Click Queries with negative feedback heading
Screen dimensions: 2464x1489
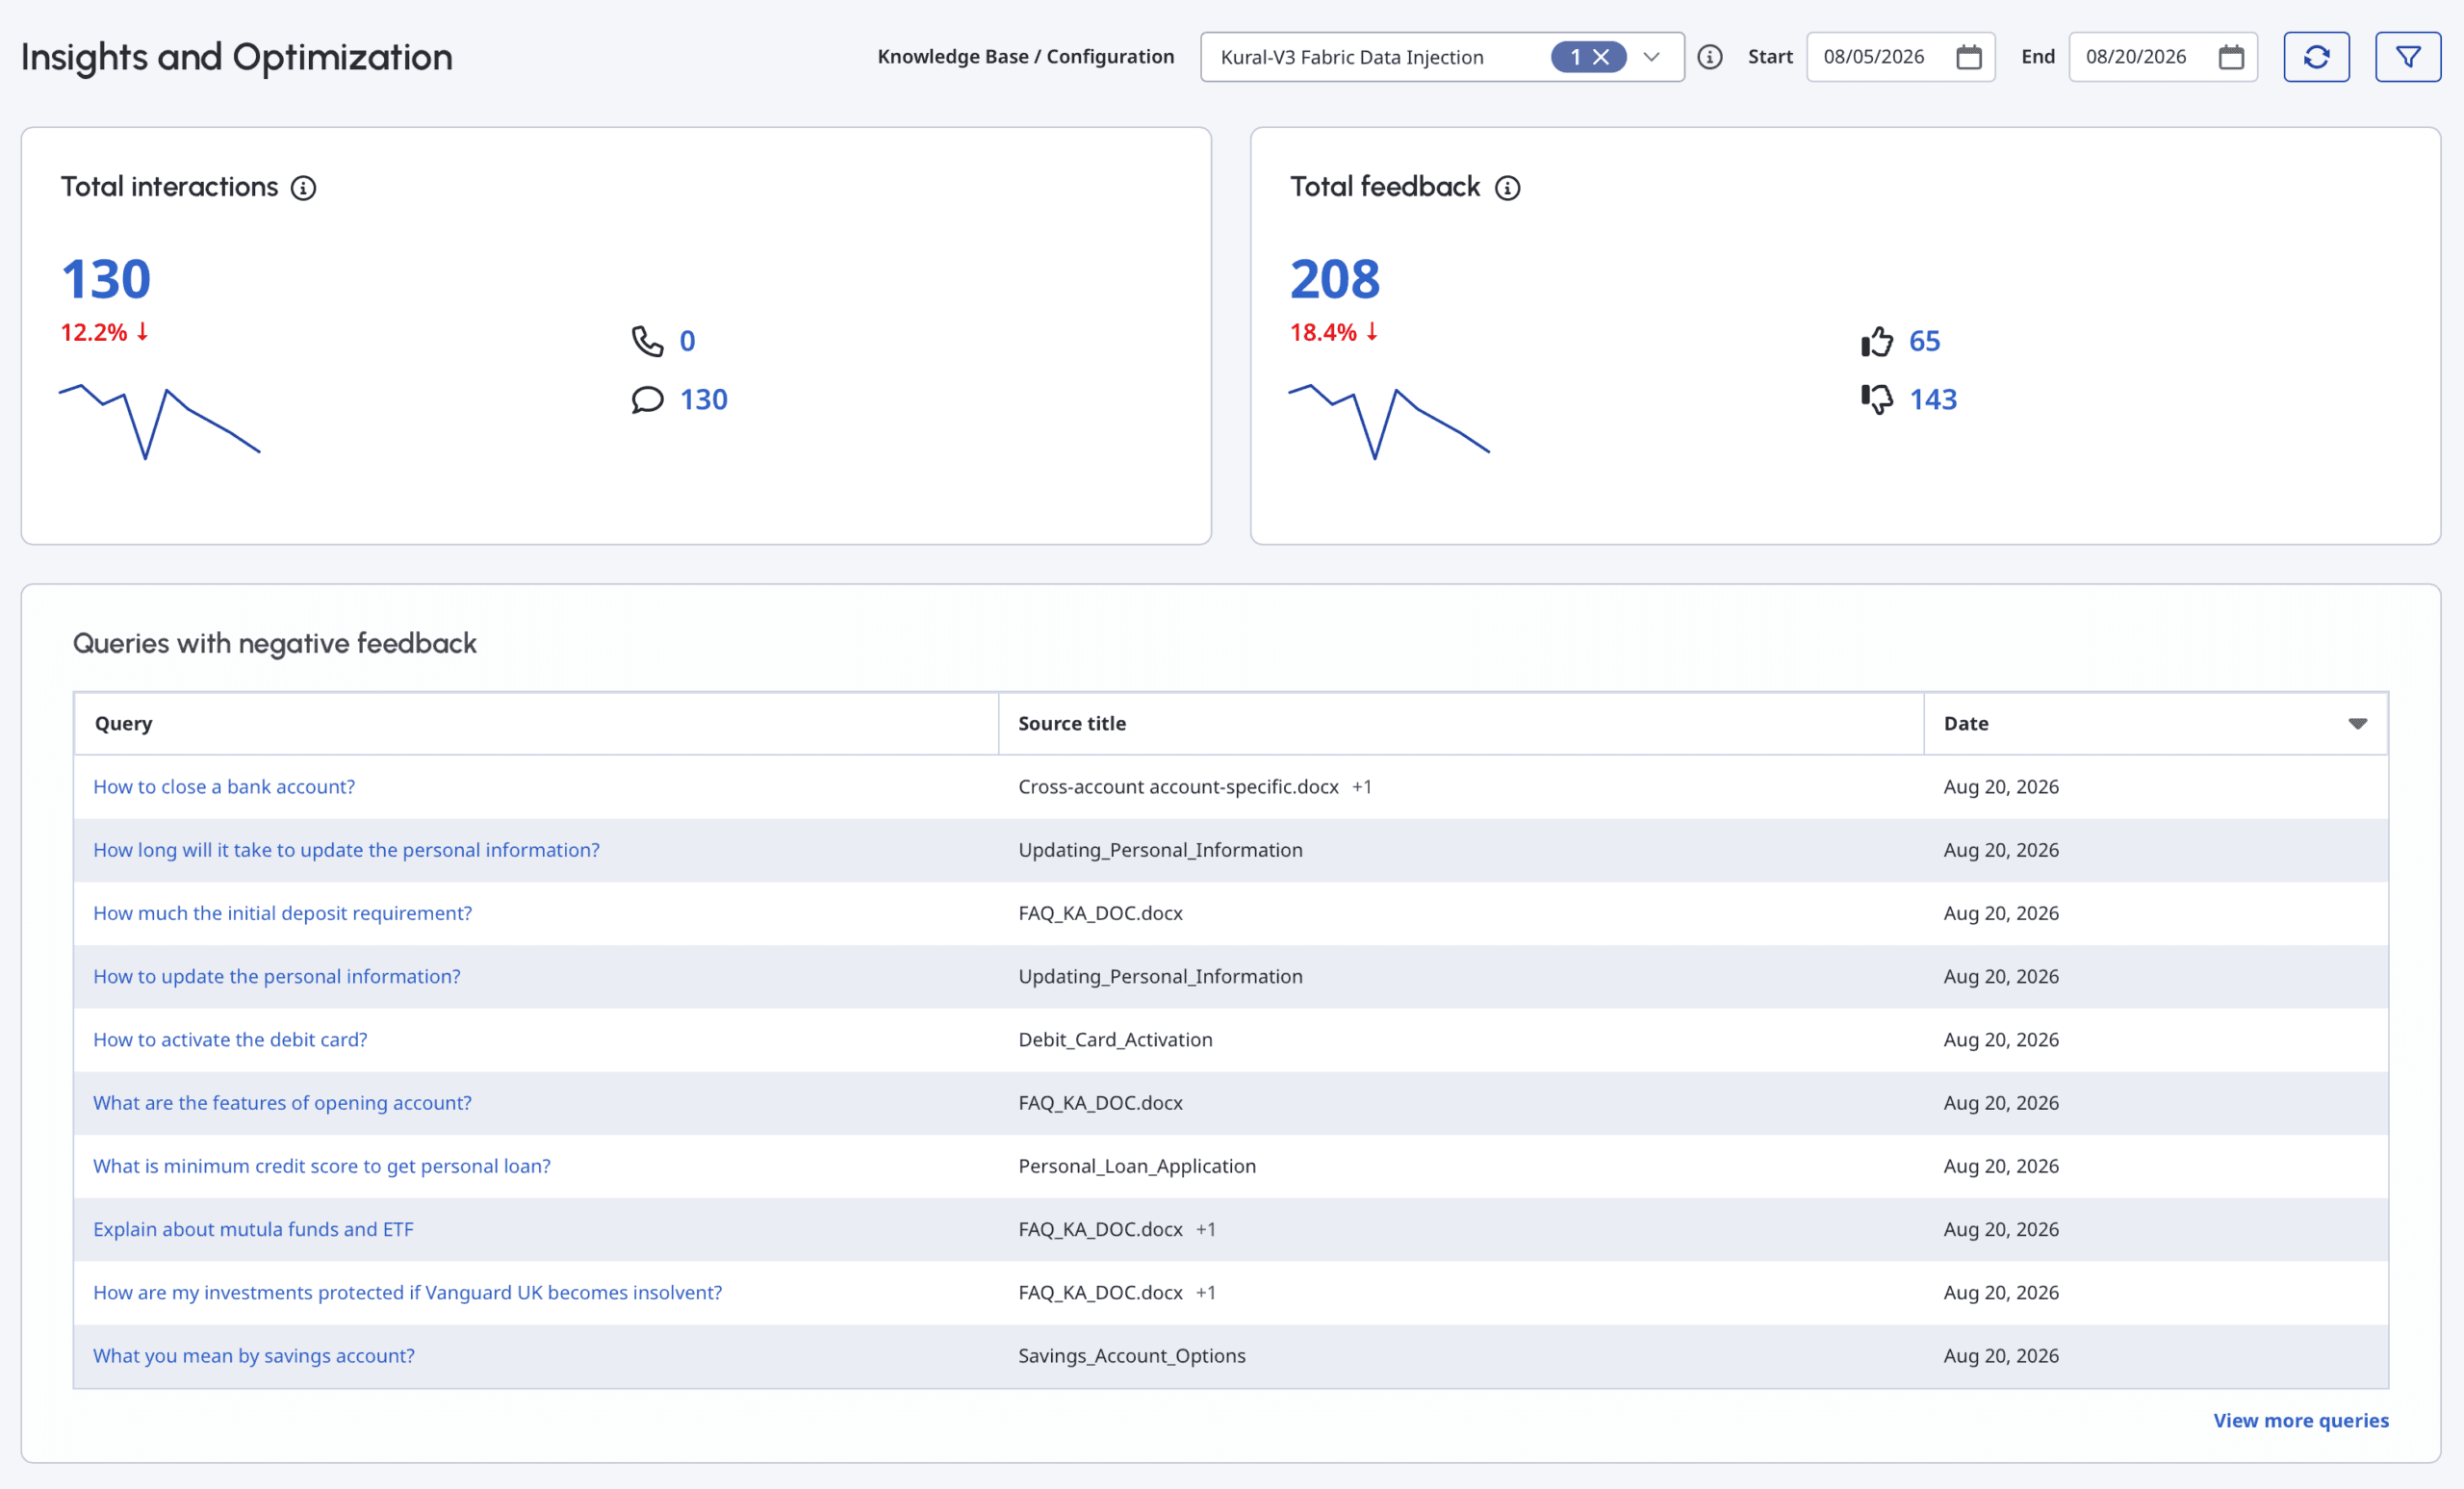coord(274,643)
